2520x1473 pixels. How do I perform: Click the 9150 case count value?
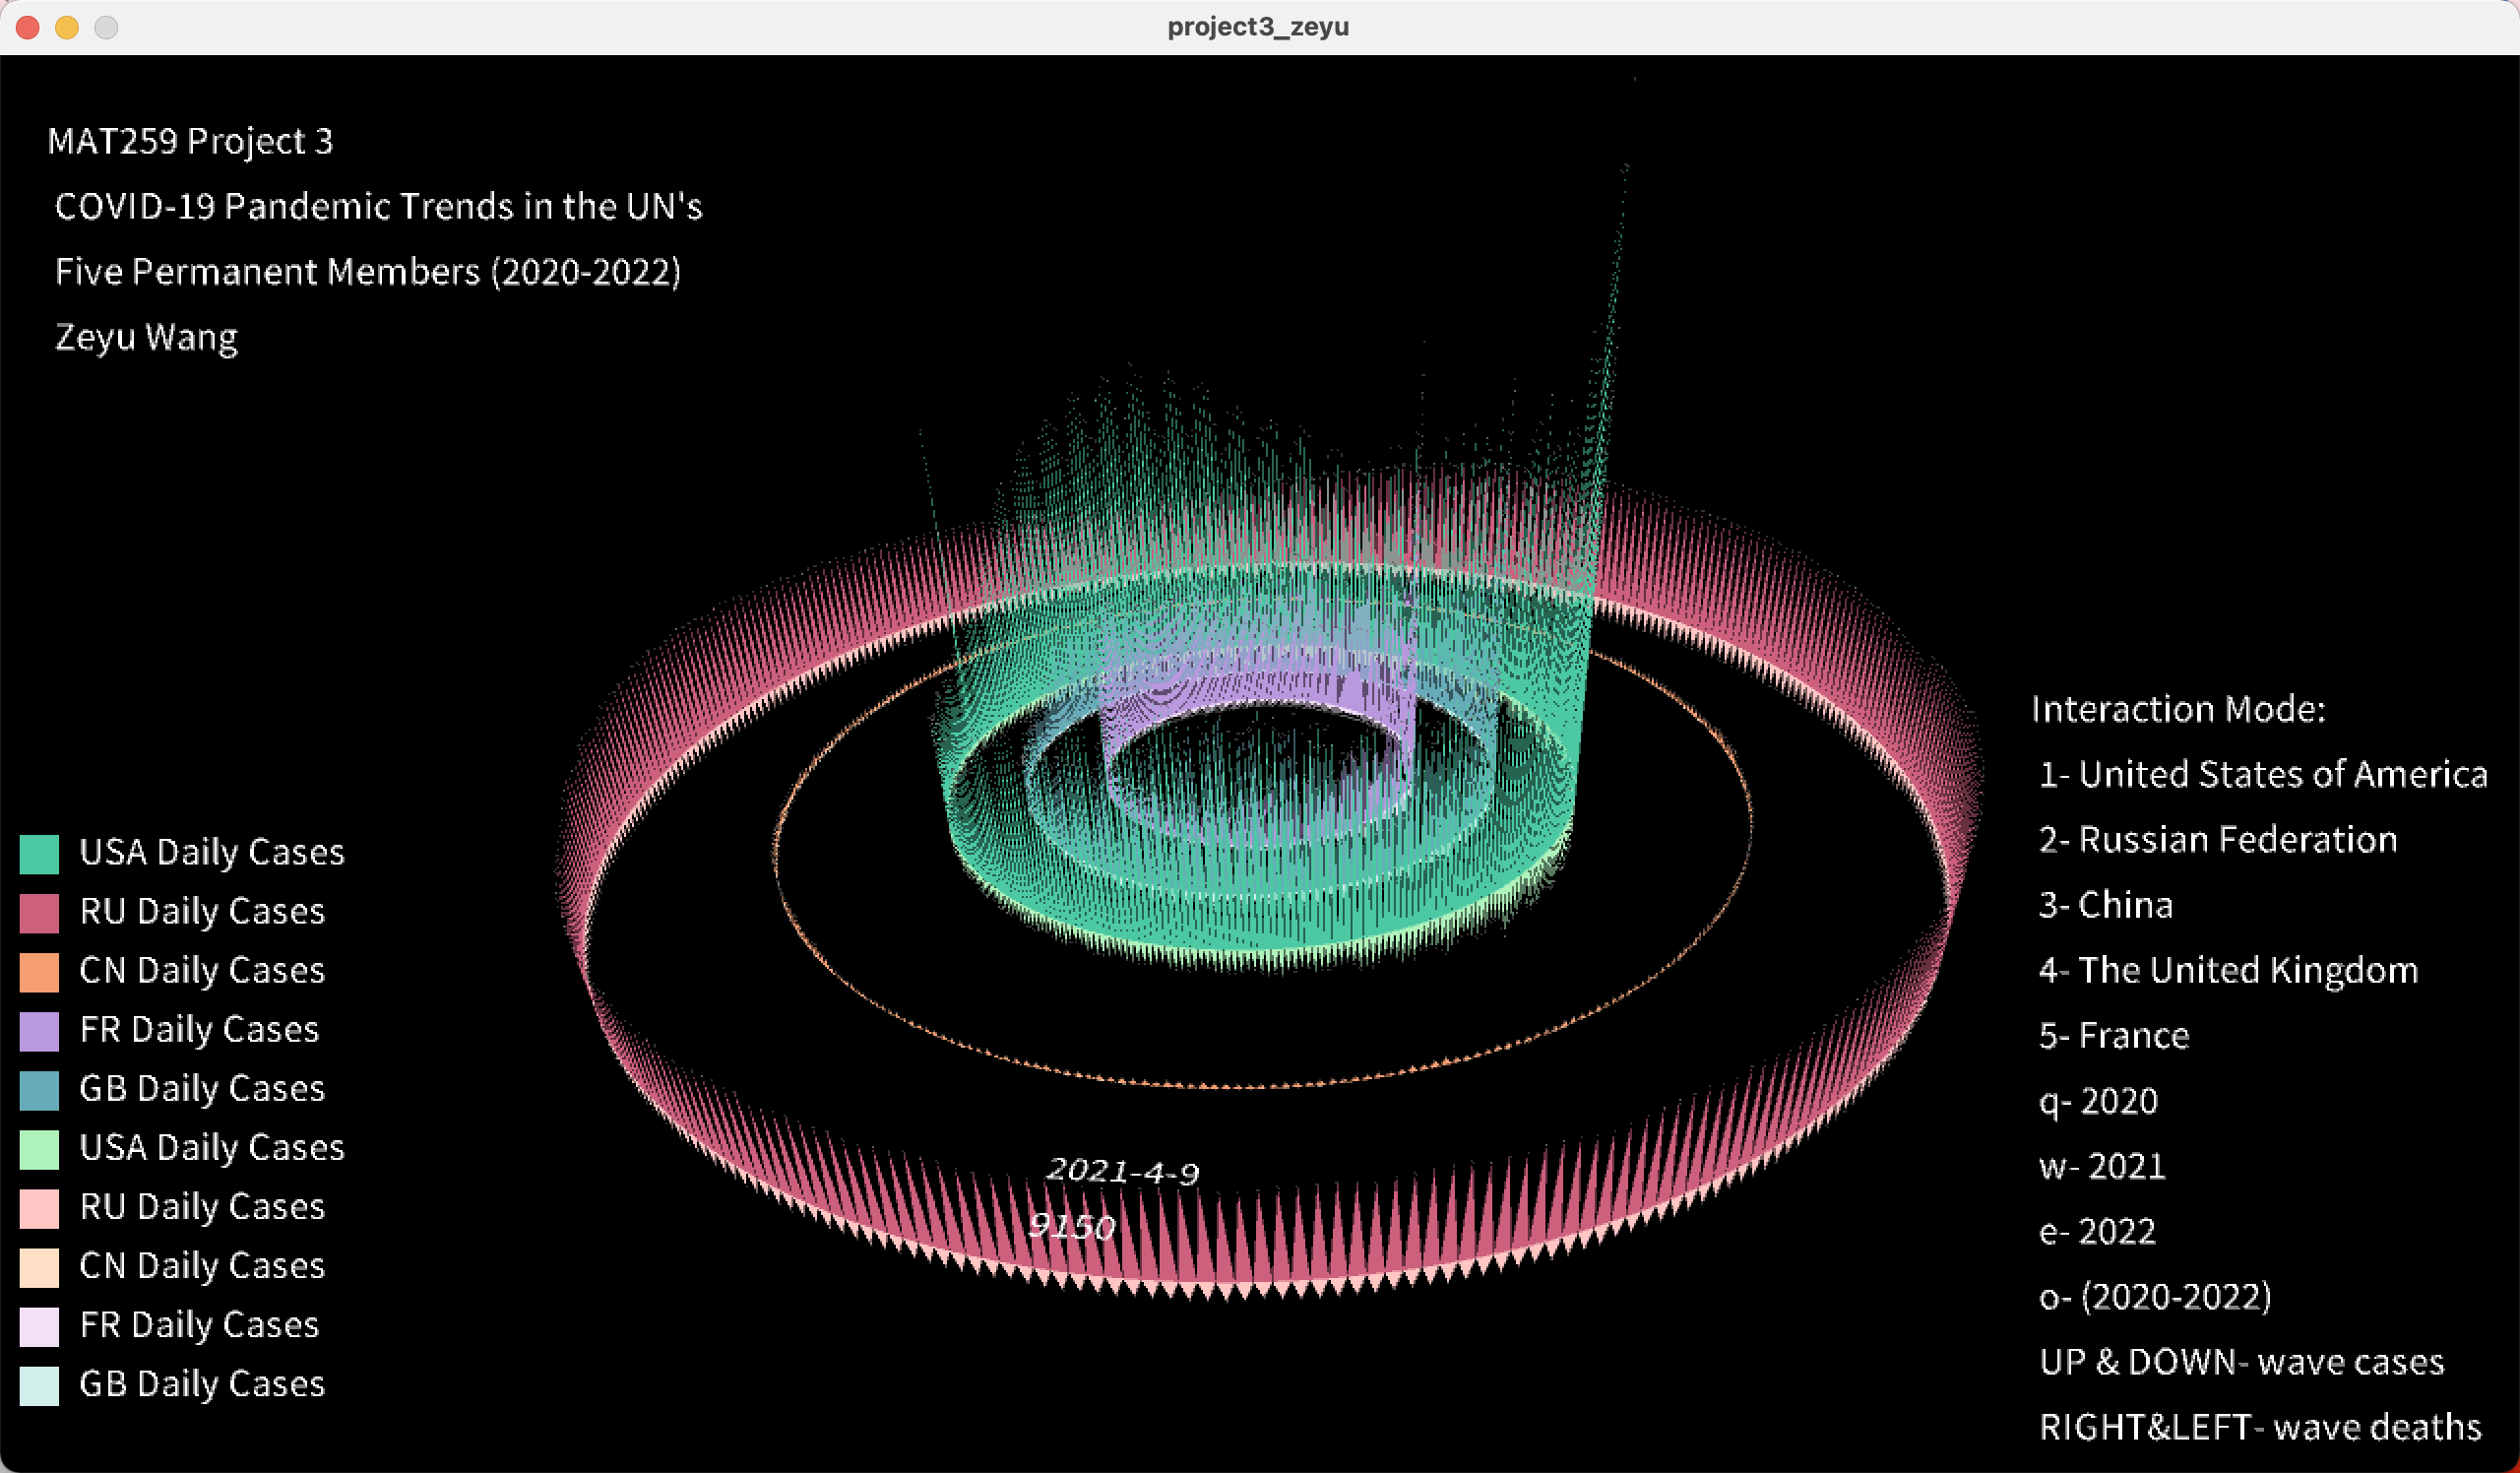(1071, 1226)
